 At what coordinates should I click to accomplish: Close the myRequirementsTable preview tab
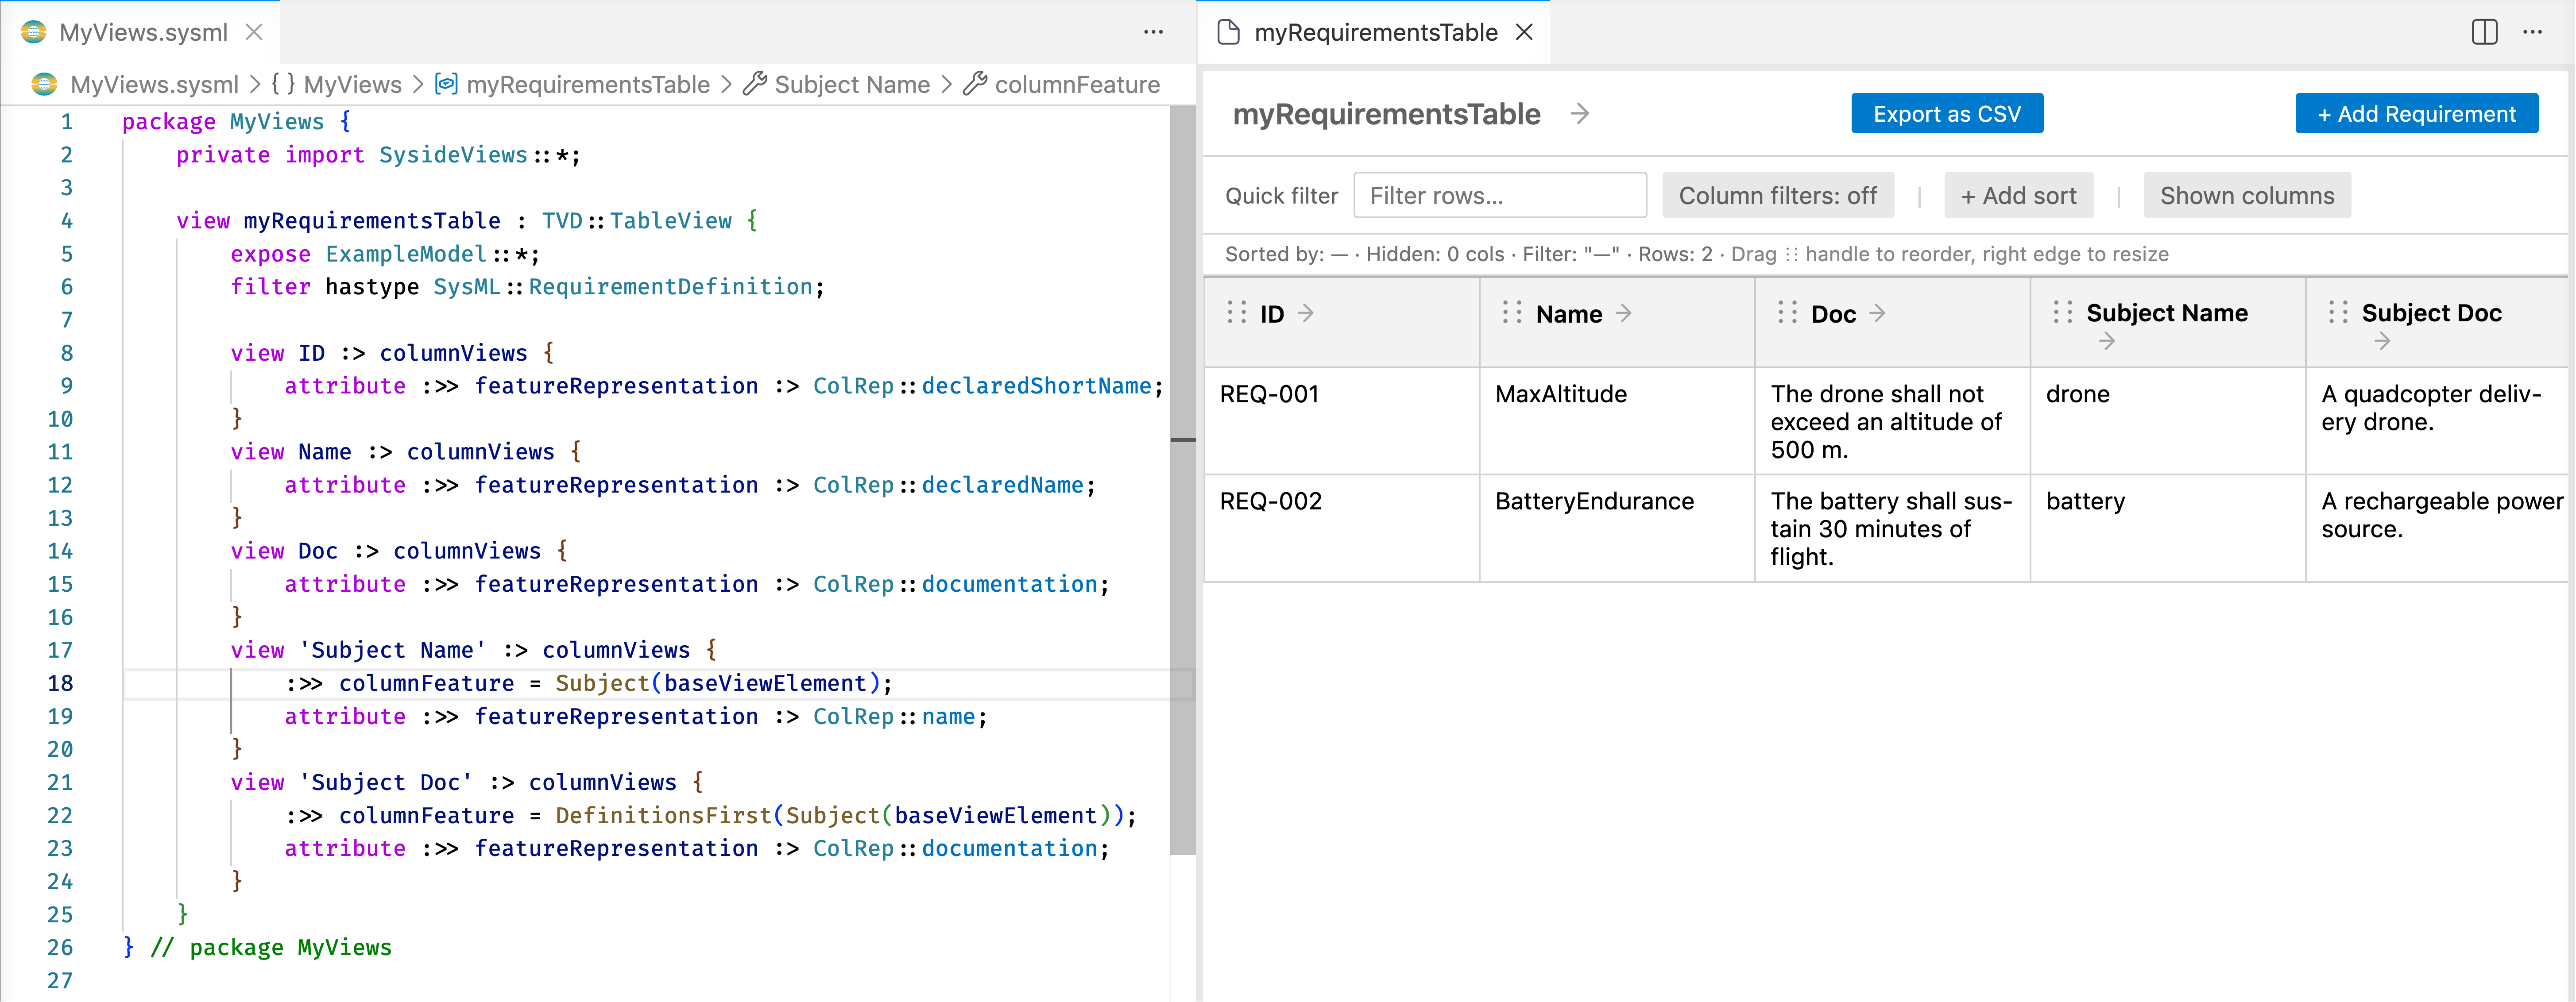pyautogui.click(x=1524, y=32)
